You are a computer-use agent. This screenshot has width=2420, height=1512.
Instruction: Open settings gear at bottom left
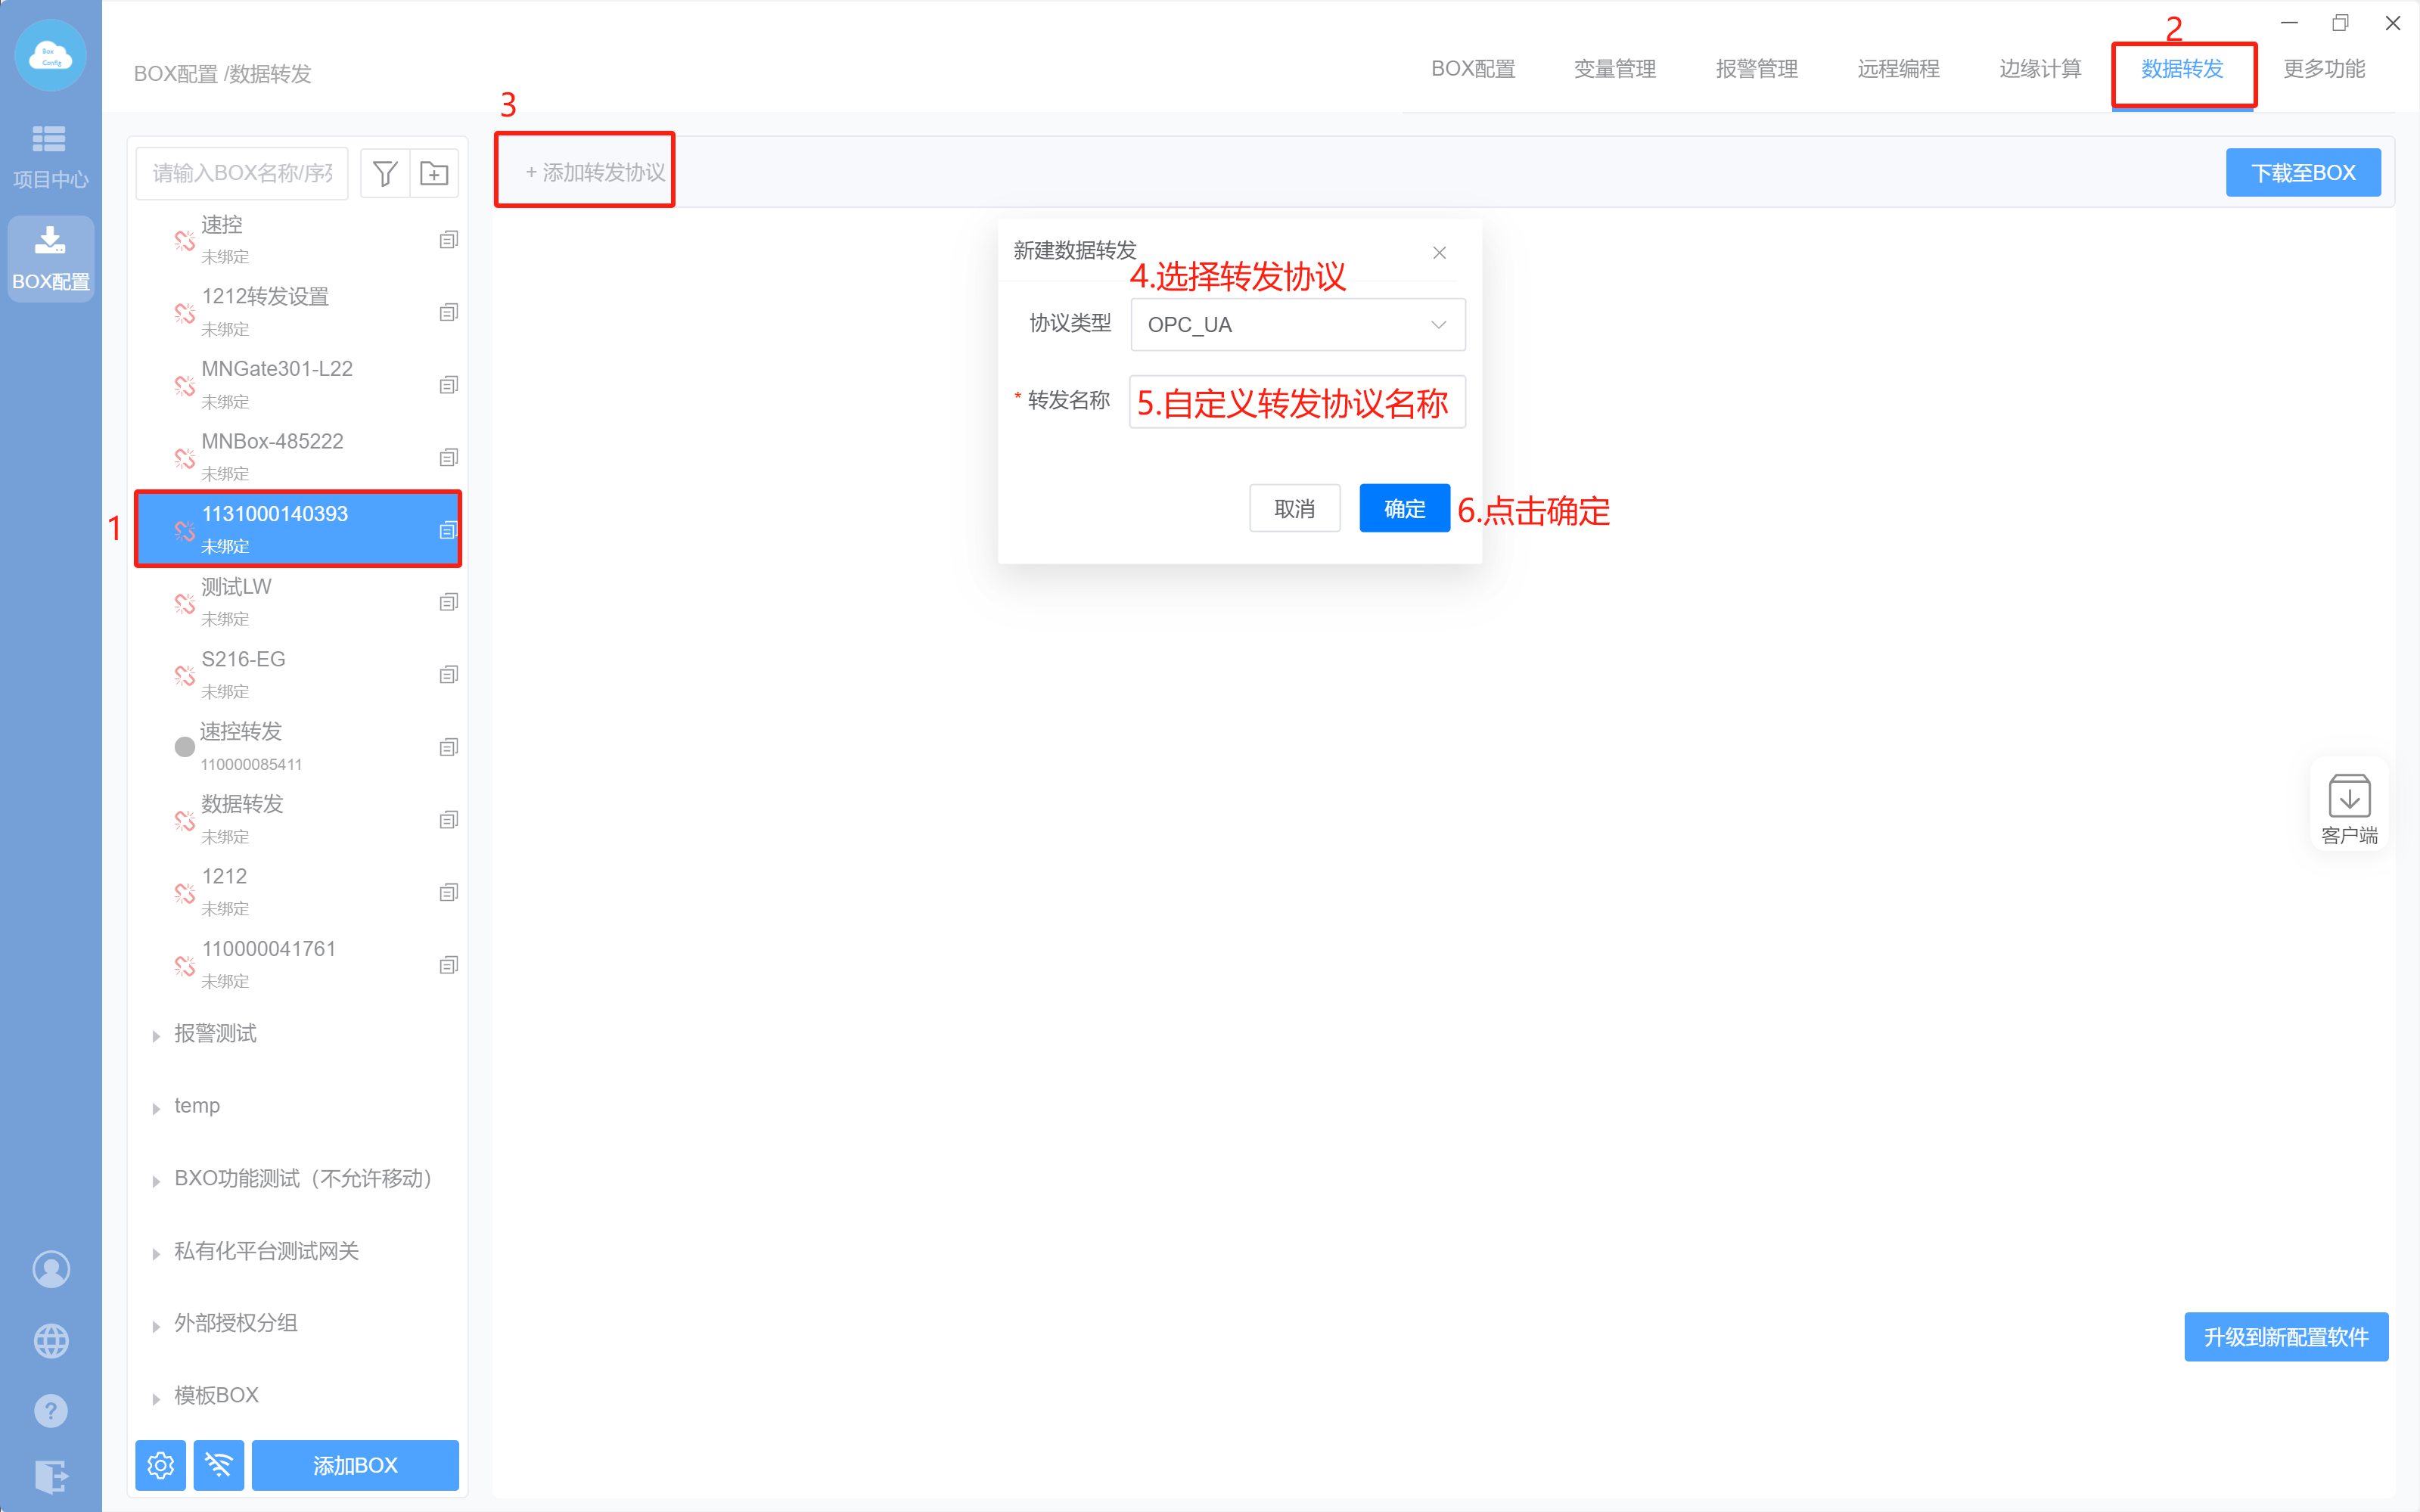[161, 1465]
